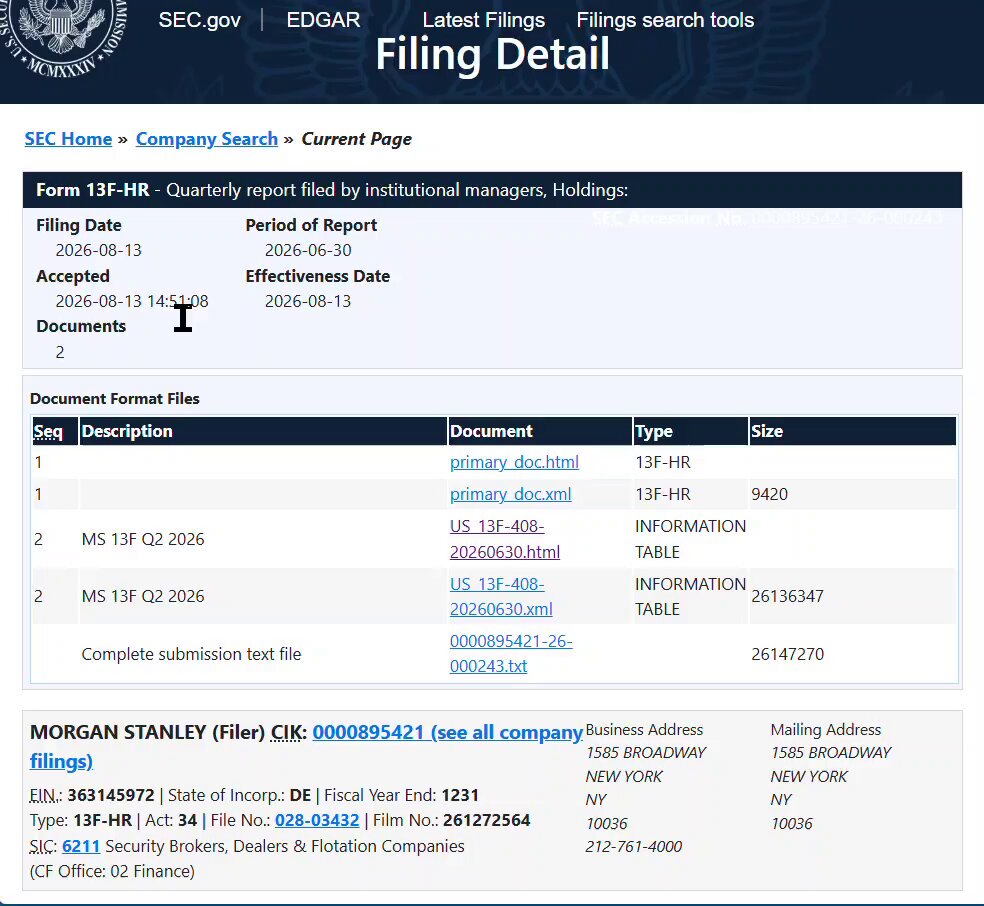The width and height of the screenshot is (984, 906).
Task: Open US_13F-408-20260630.xml information table
Action: click(501, 596)
